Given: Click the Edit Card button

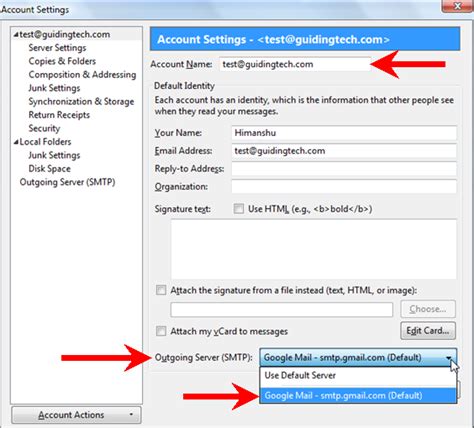Looking at the screenshot, I should point(428,331).
